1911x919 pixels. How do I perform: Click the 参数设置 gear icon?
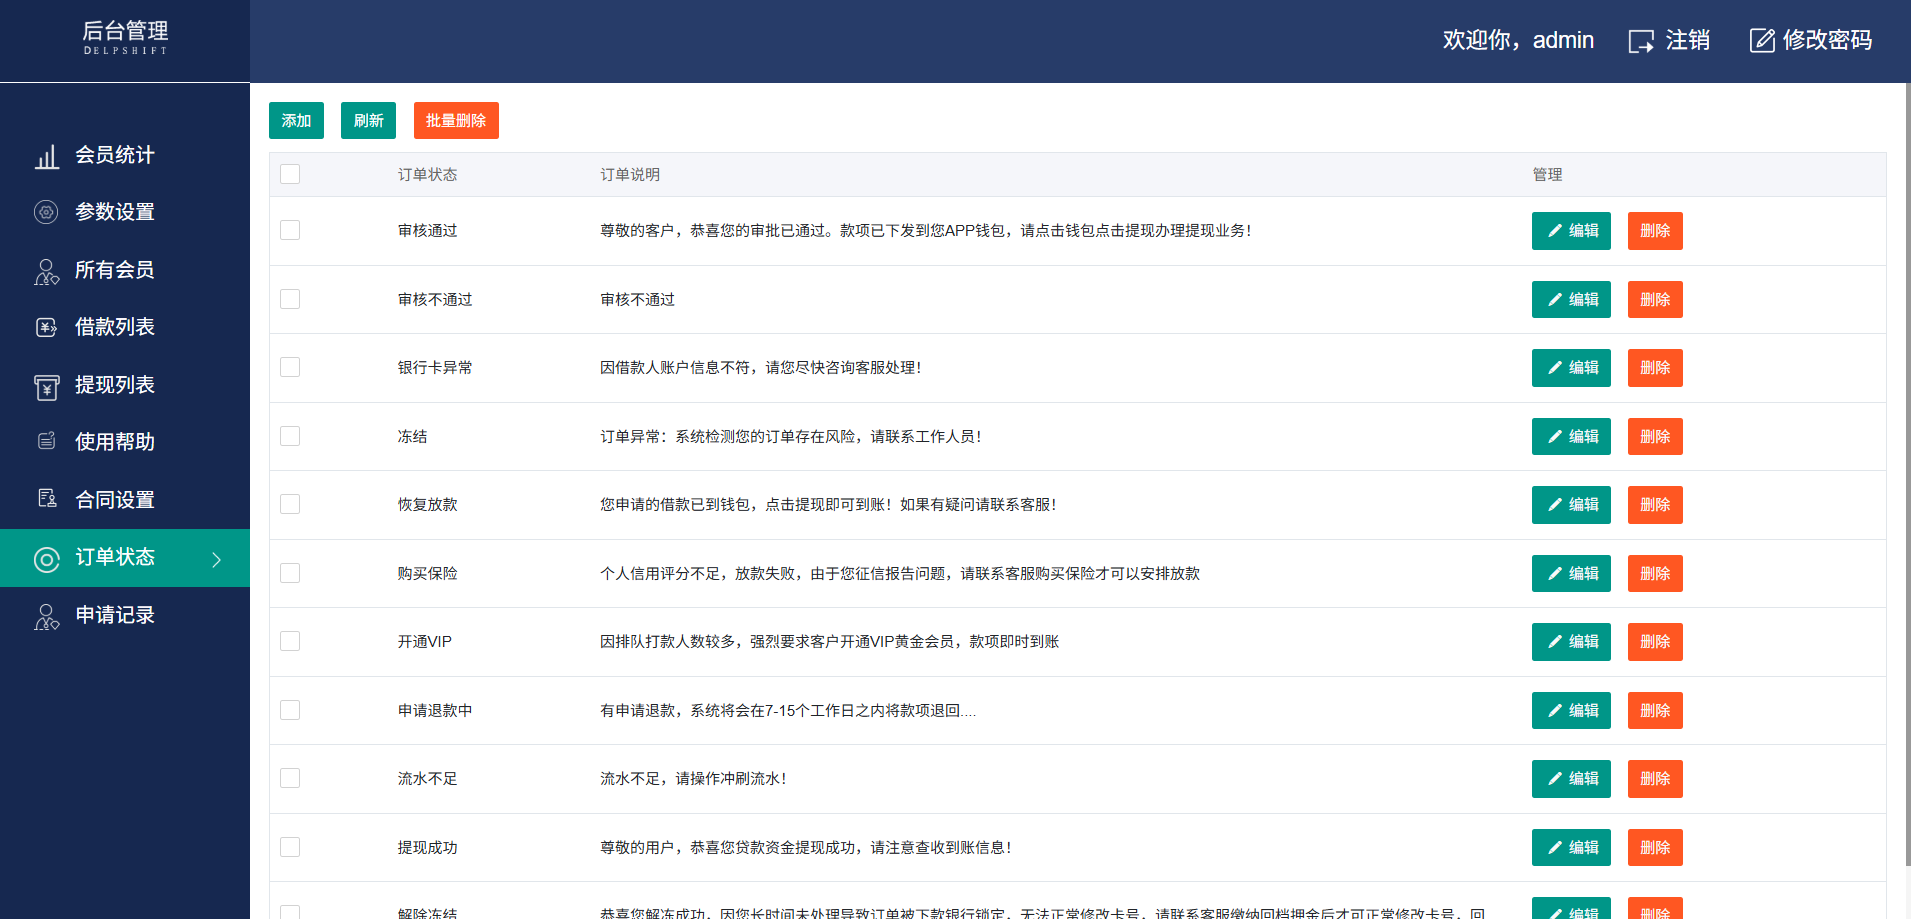(x=46, y=212)
